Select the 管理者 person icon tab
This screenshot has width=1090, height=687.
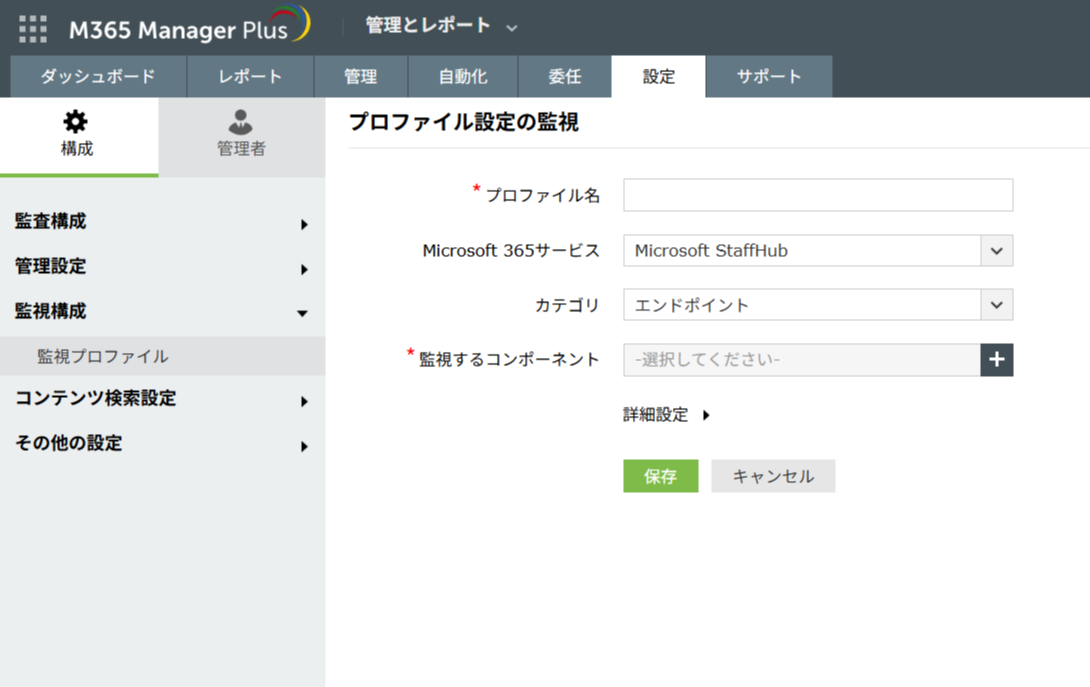241,135
